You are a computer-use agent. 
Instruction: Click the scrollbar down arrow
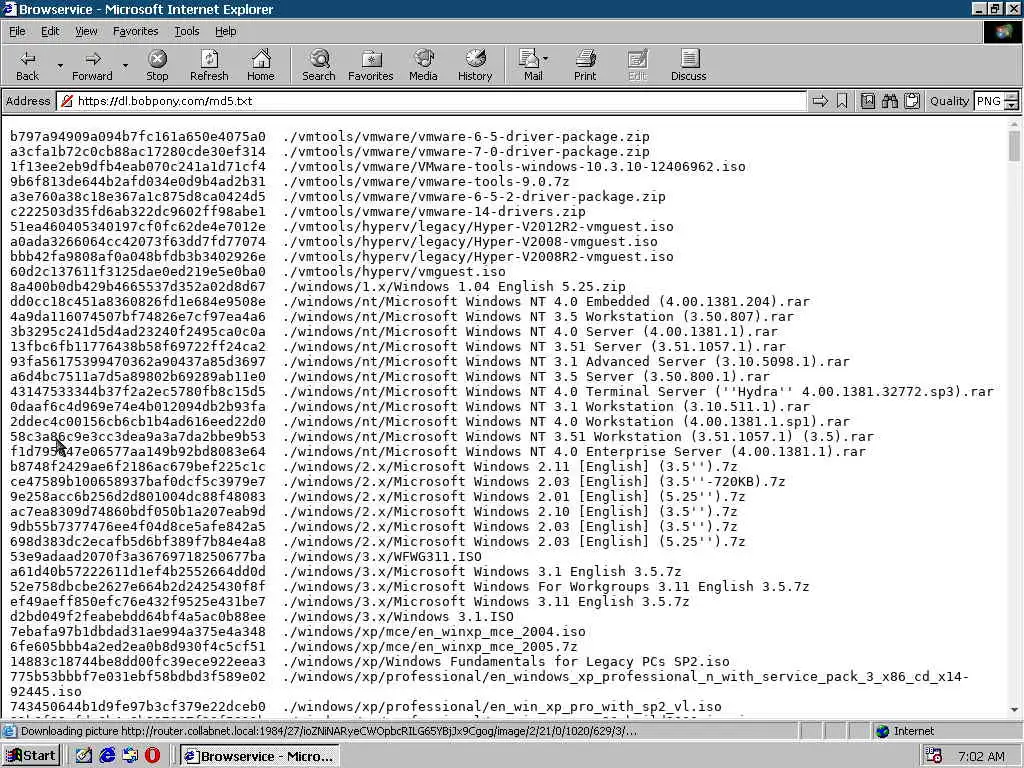click(1014, 709)
